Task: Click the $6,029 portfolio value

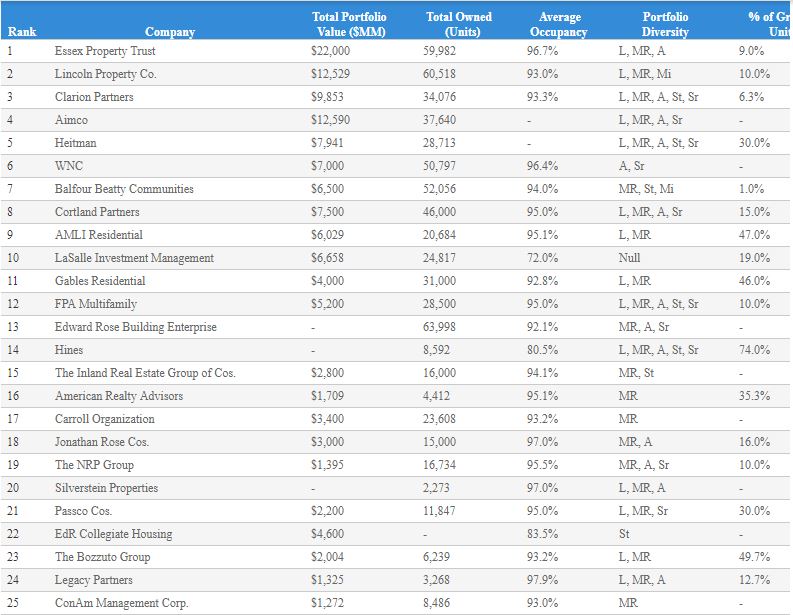Action: [x=327, y=235]
